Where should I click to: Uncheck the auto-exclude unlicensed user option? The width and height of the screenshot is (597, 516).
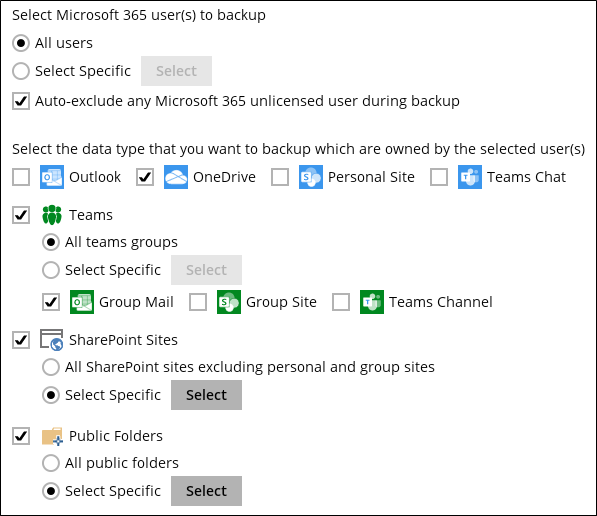coord(21,101)
